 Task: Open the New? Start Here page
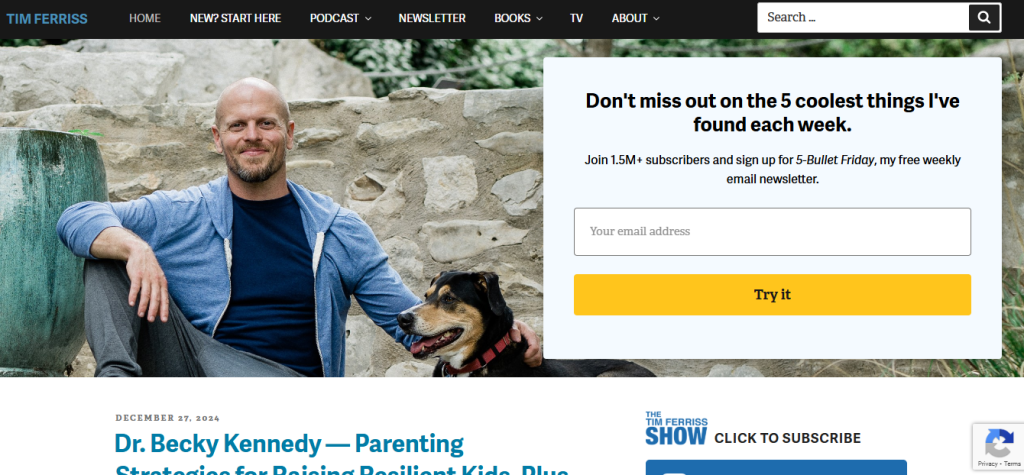click(x=235, y=18)
